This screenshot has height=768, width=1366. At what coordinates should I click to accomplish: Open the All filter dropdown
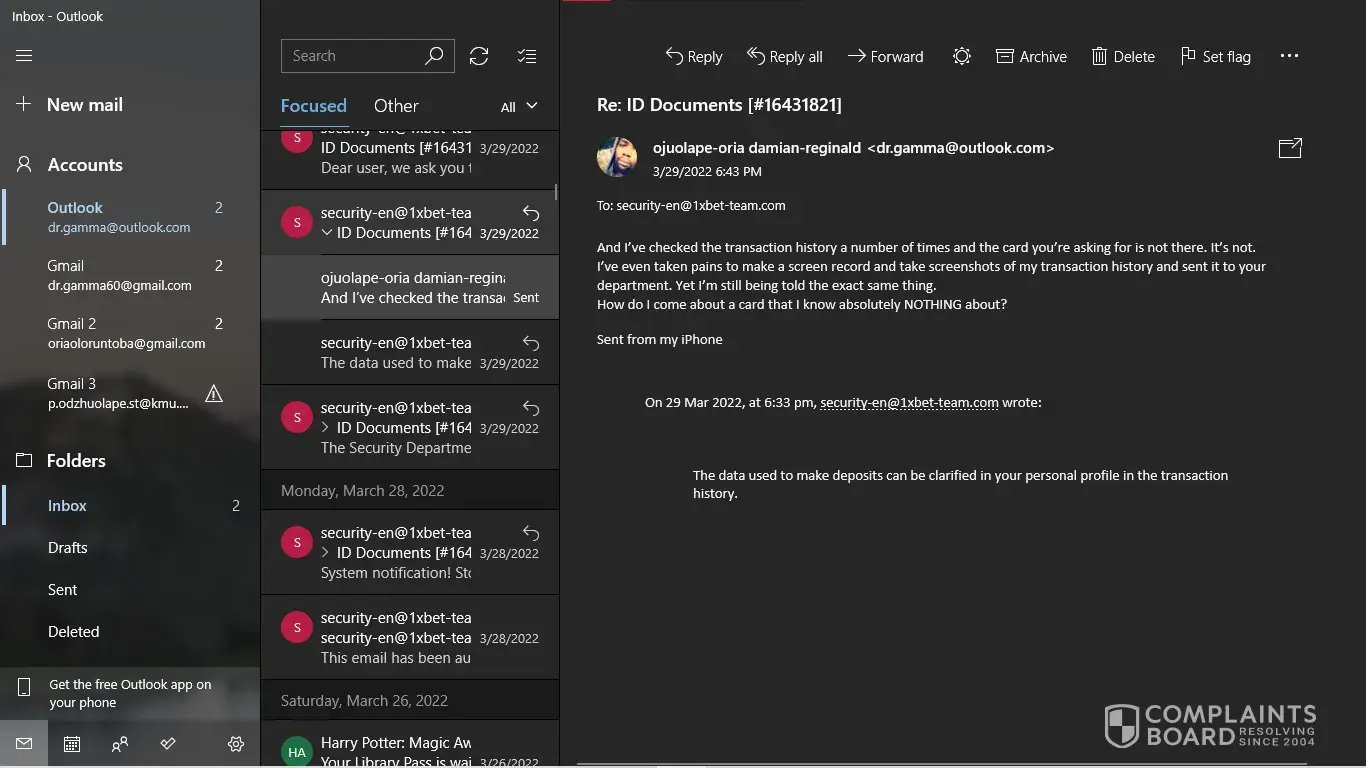pos(519,106)
